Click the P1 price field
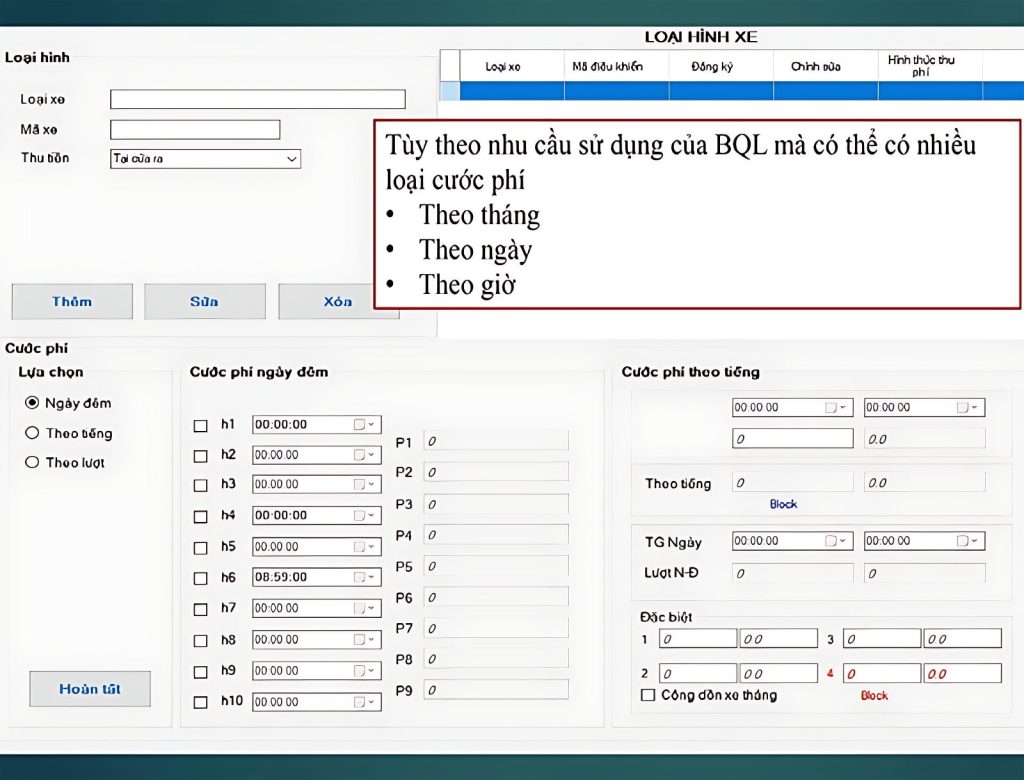 coord(496,441)
